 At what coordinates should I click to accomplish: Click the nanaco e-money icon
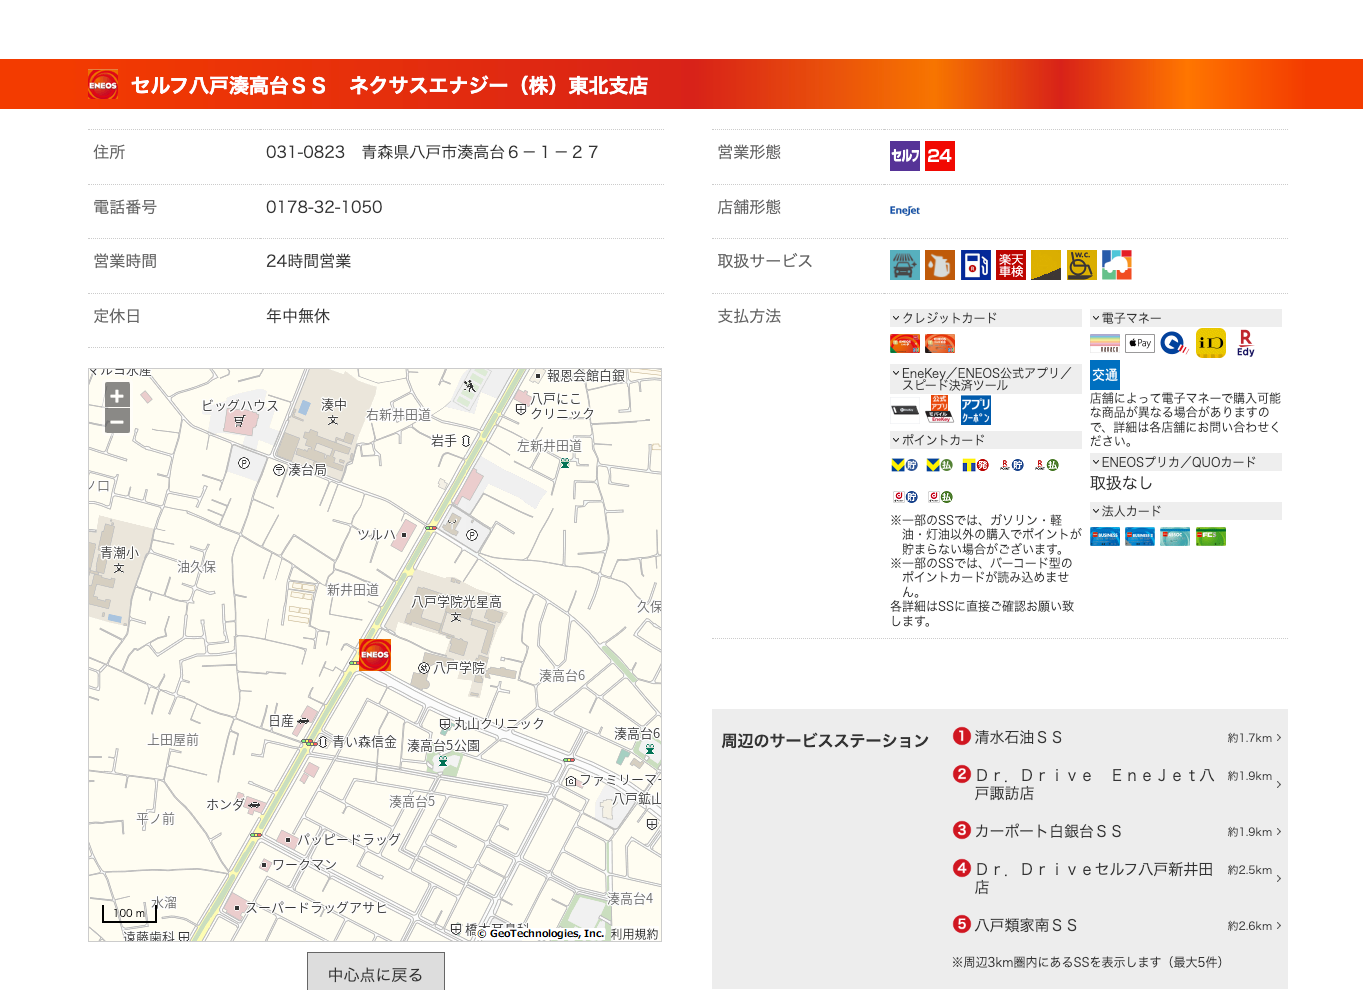[x=1105, y=343]
